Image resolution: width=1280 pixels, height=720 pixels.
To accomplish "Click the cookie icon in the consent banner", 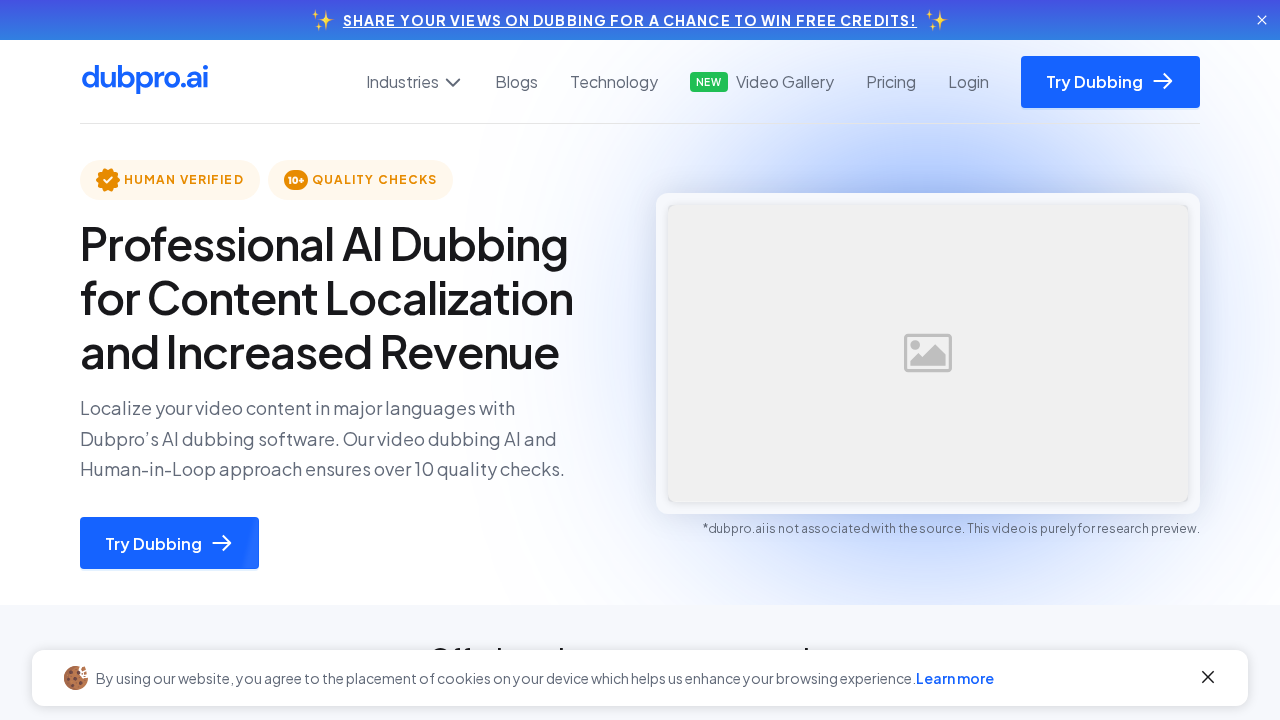I will tap(75, 678).
